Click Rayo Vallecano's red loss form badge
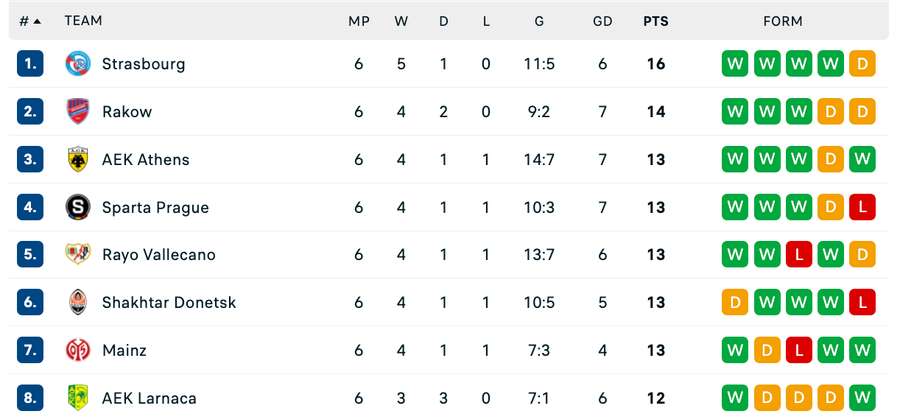The width and height of the screenshot is (900, 417). click(x=798, y=254)
